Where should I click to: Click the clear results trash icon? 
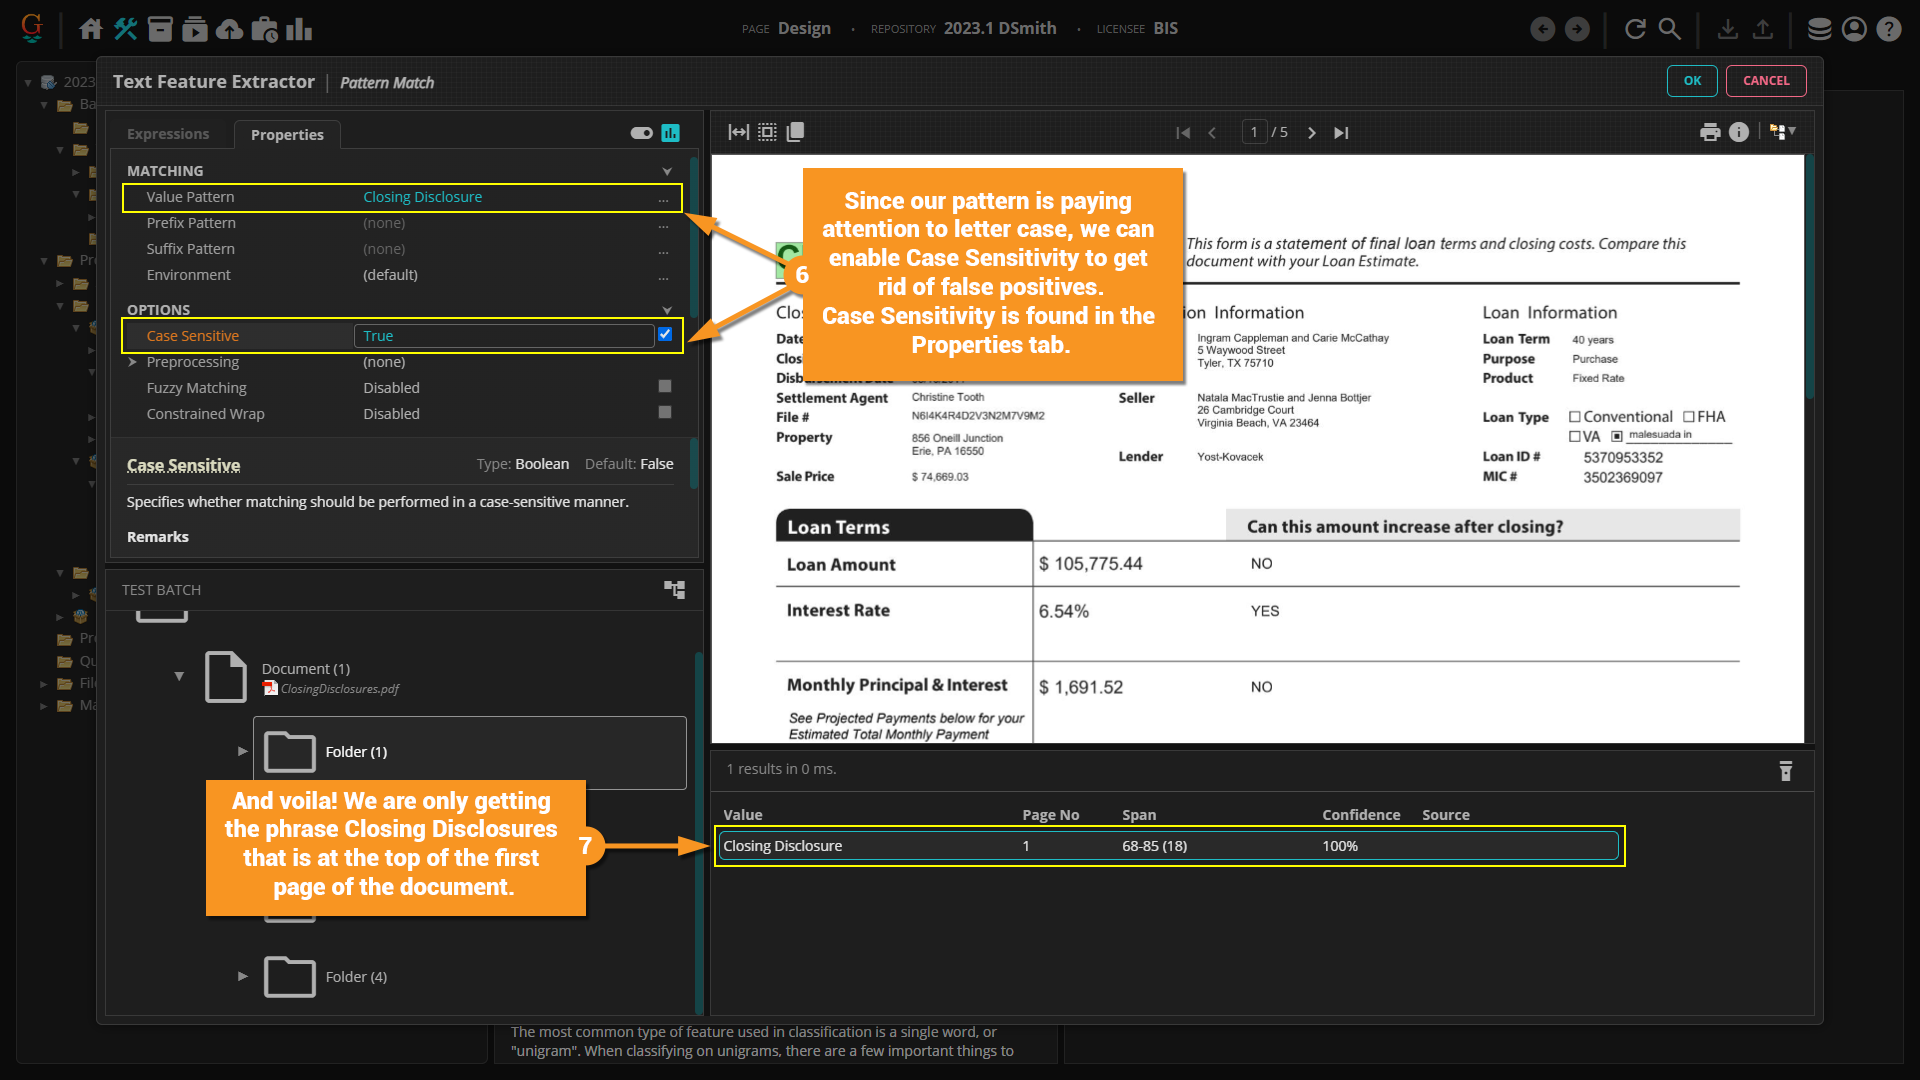point(1786,770)
